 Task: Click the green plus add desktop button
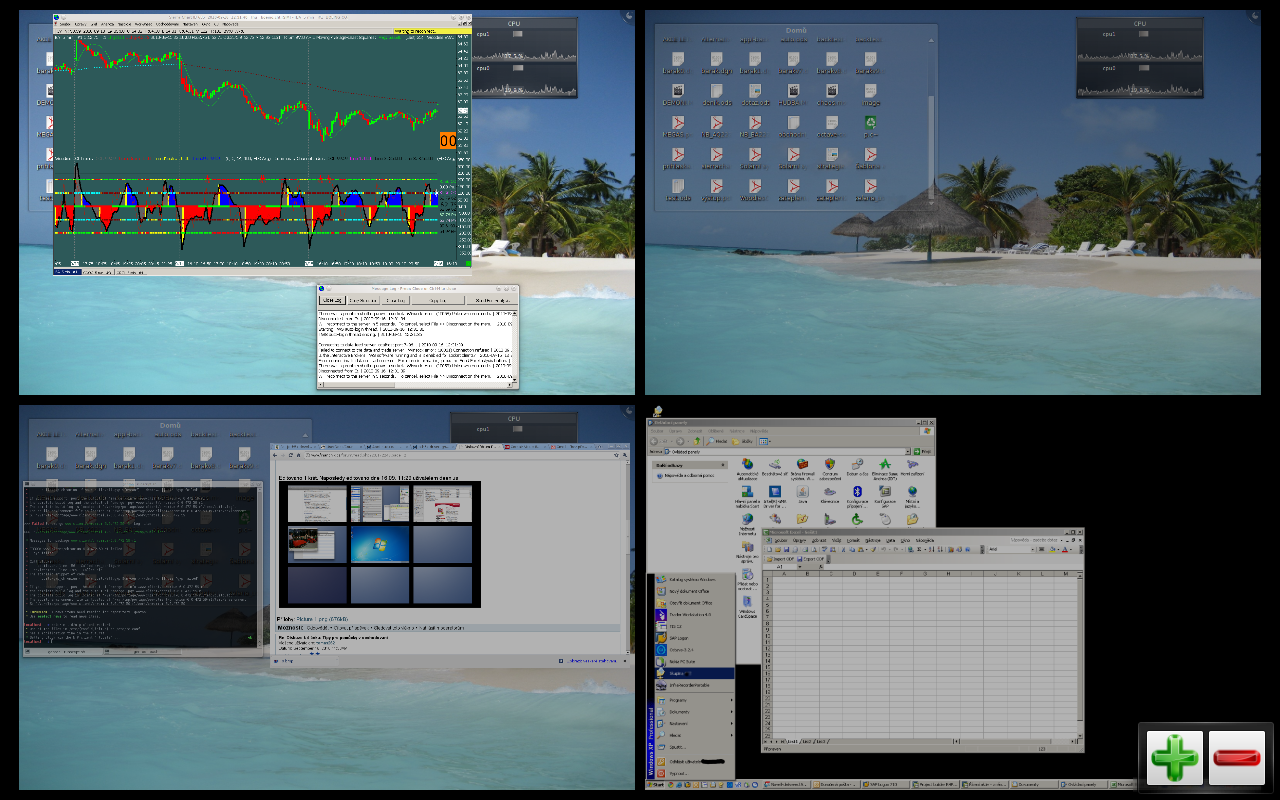tap(1174, 758)
